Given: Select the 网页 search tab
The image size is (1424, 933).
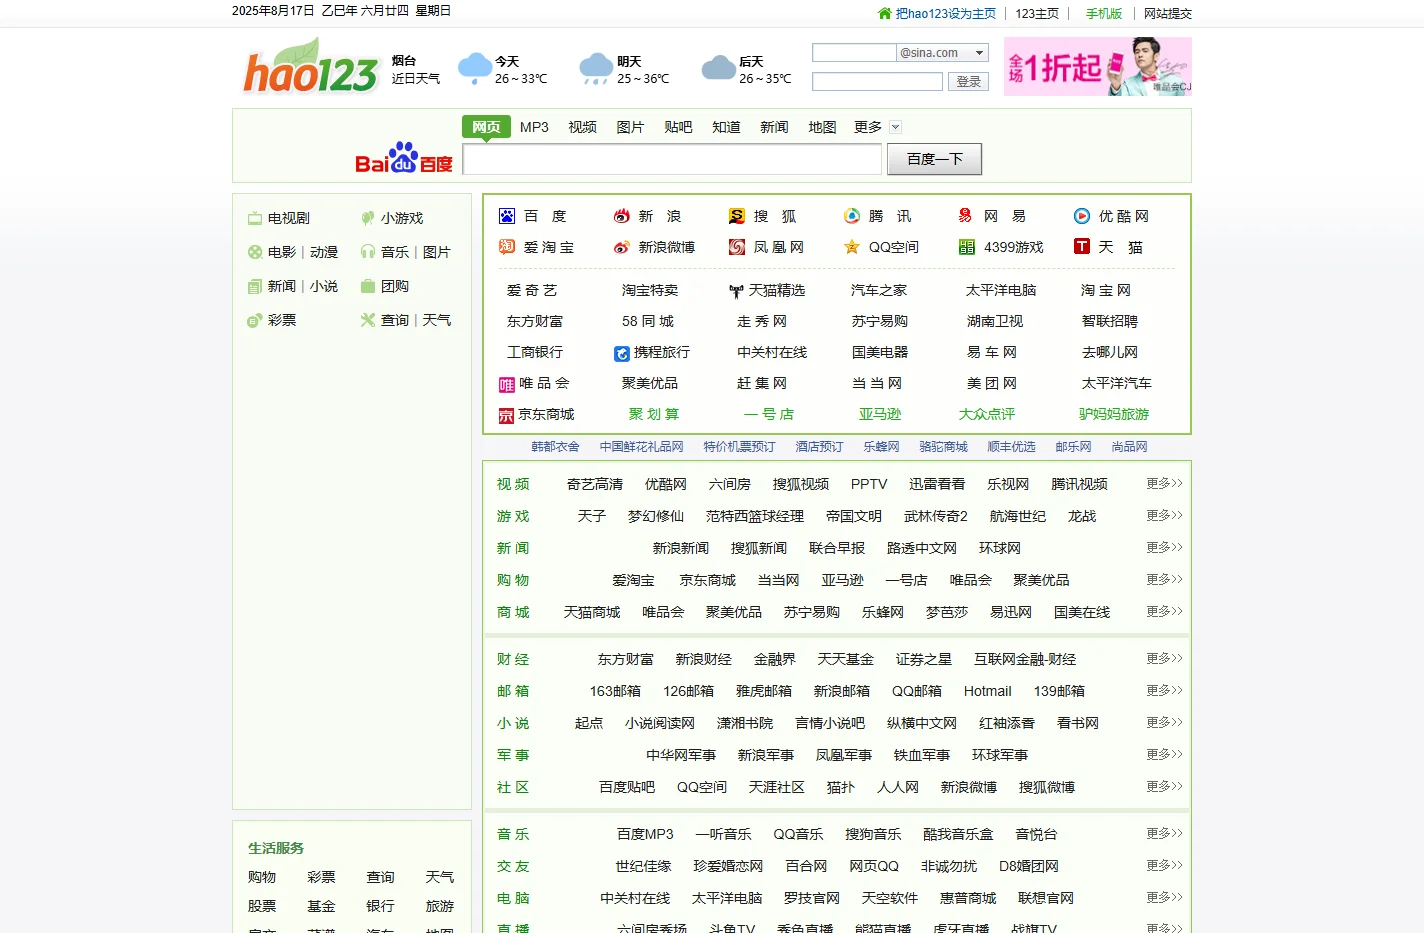Looking at the screenshot, I should [486, 127].
